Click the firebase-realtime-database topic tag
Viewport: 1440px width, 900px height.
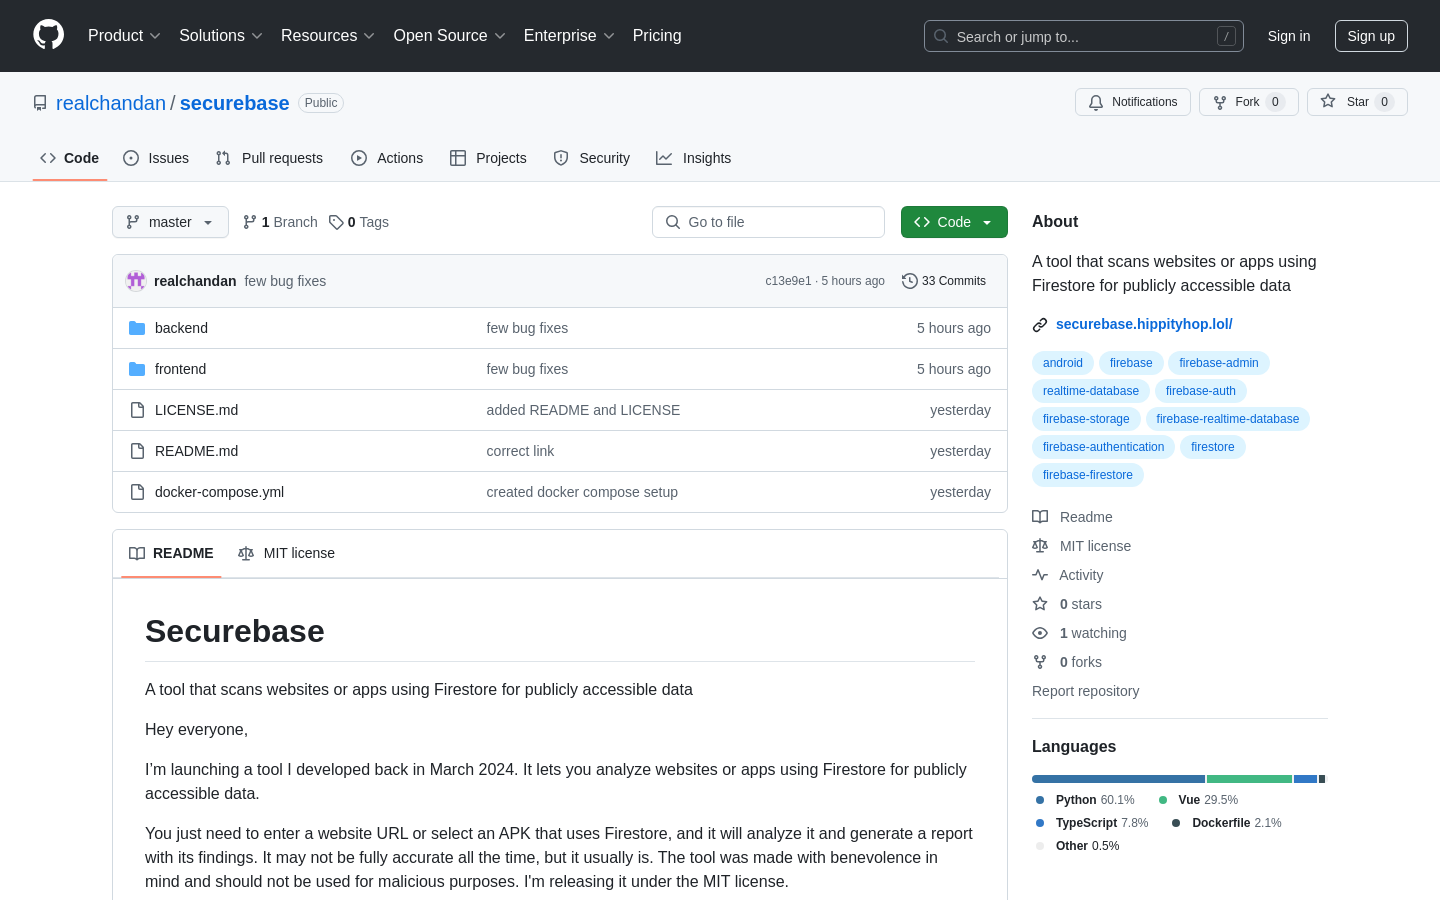[x=1227, y=419]
